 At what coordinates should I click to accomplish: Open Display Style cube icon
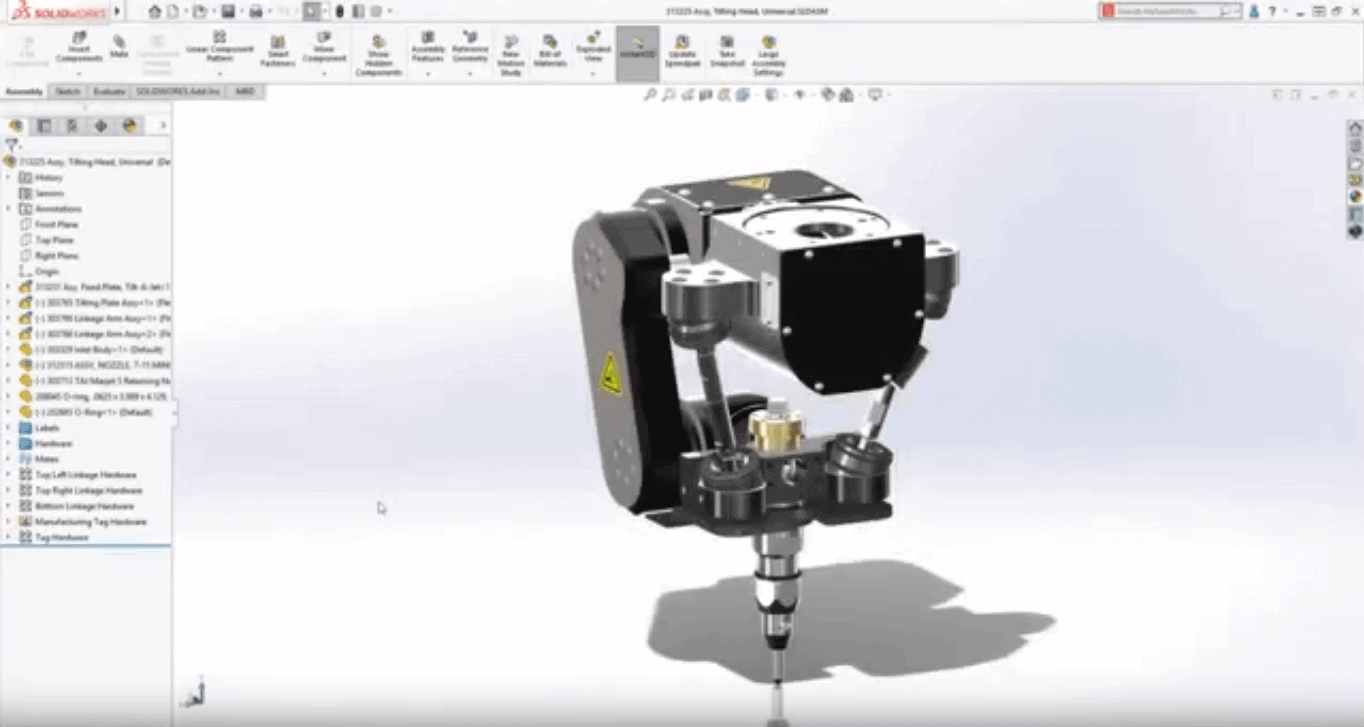tap(771, 95)
